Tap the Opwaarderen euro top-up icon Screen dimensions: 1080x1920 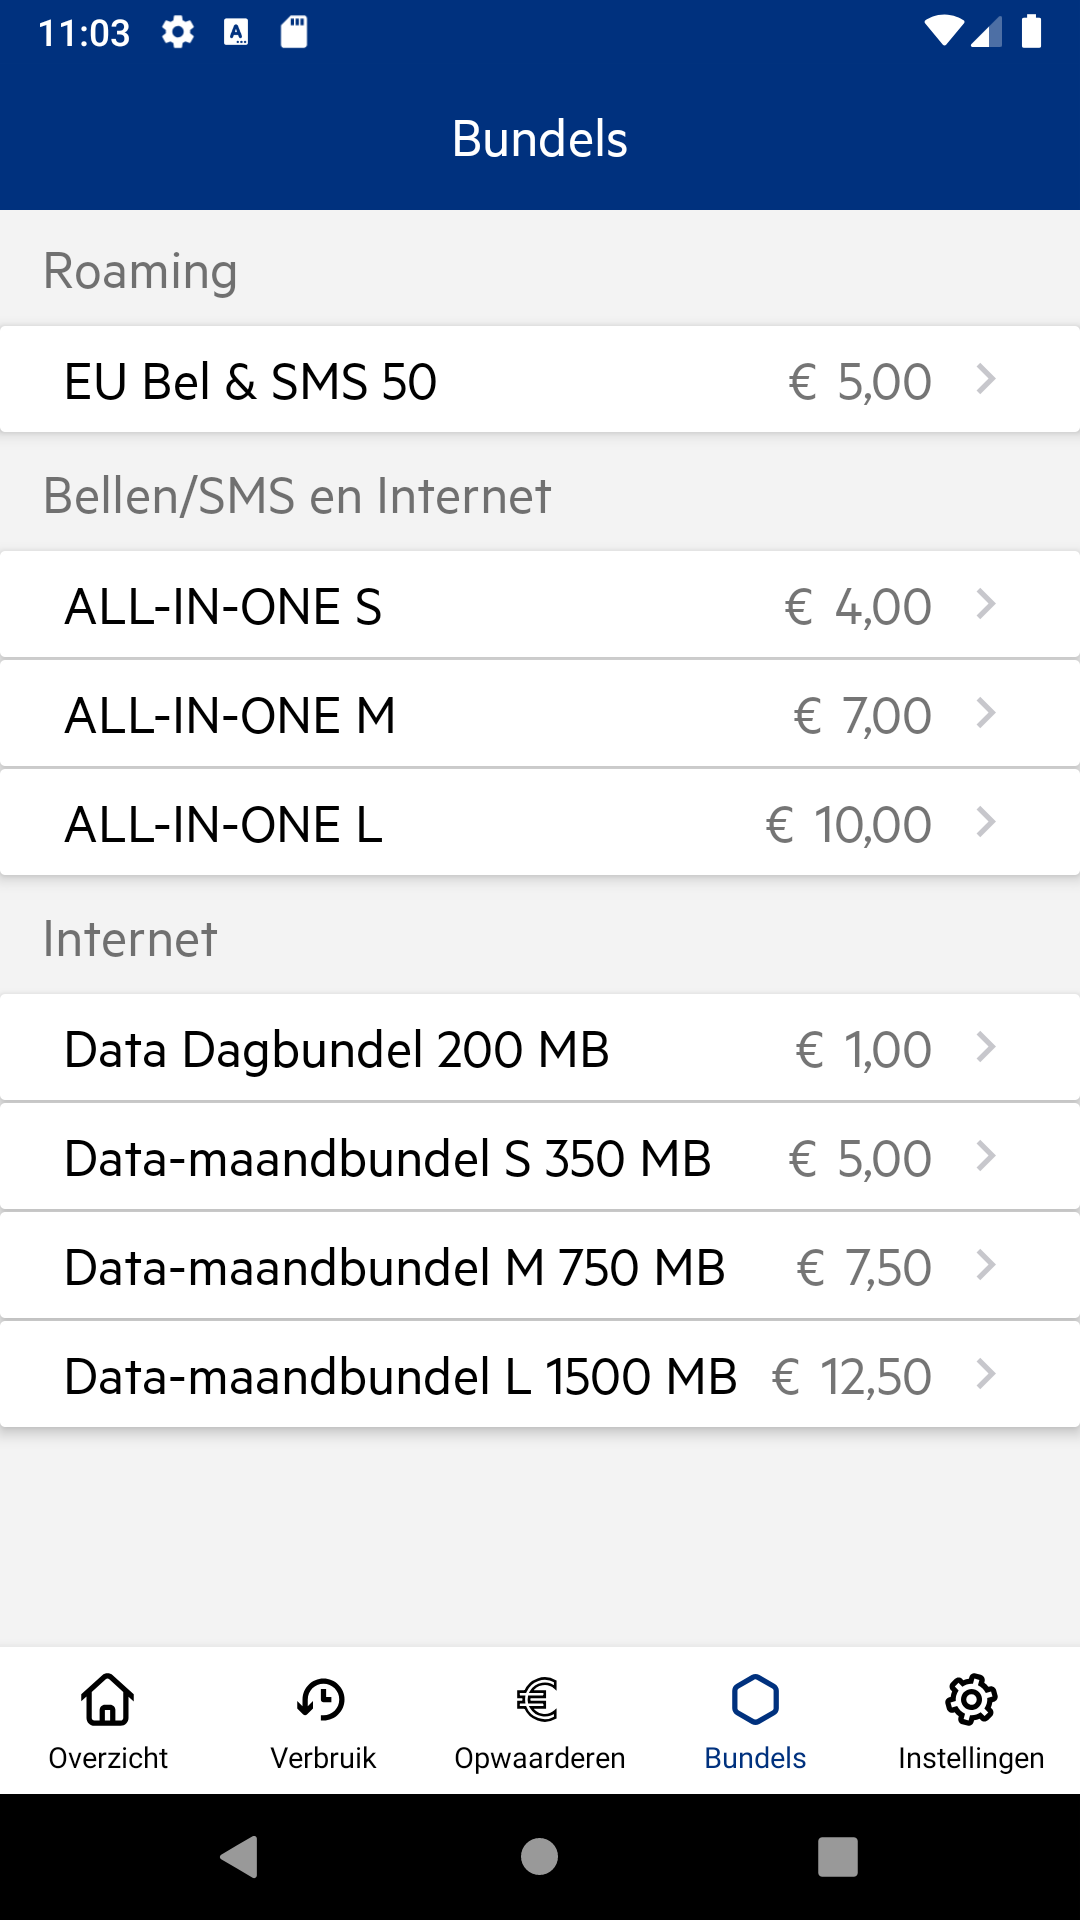[539, 1699]
